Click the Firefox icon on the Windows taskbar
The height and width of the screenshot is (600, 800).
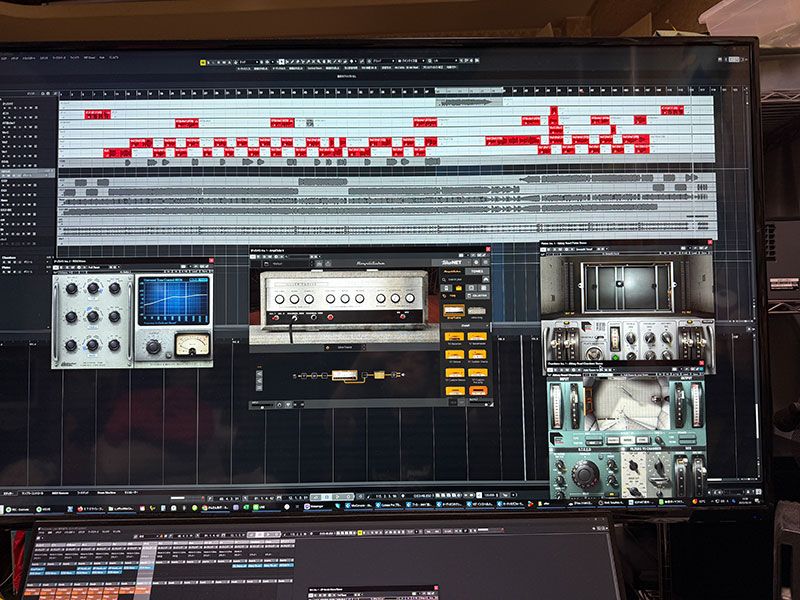point(80,509)
